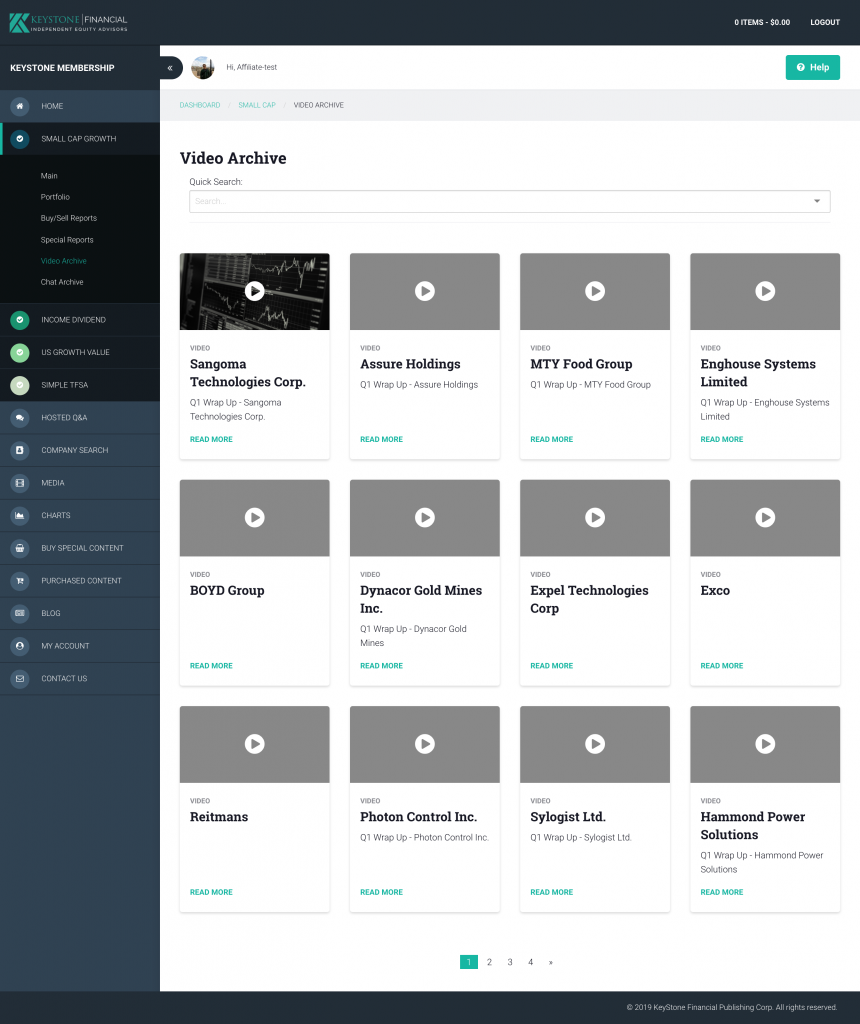The width and height of the screenshot is (860, 1024).
Task: Click the Purchased Content cart icon
Action: [20, 581]
